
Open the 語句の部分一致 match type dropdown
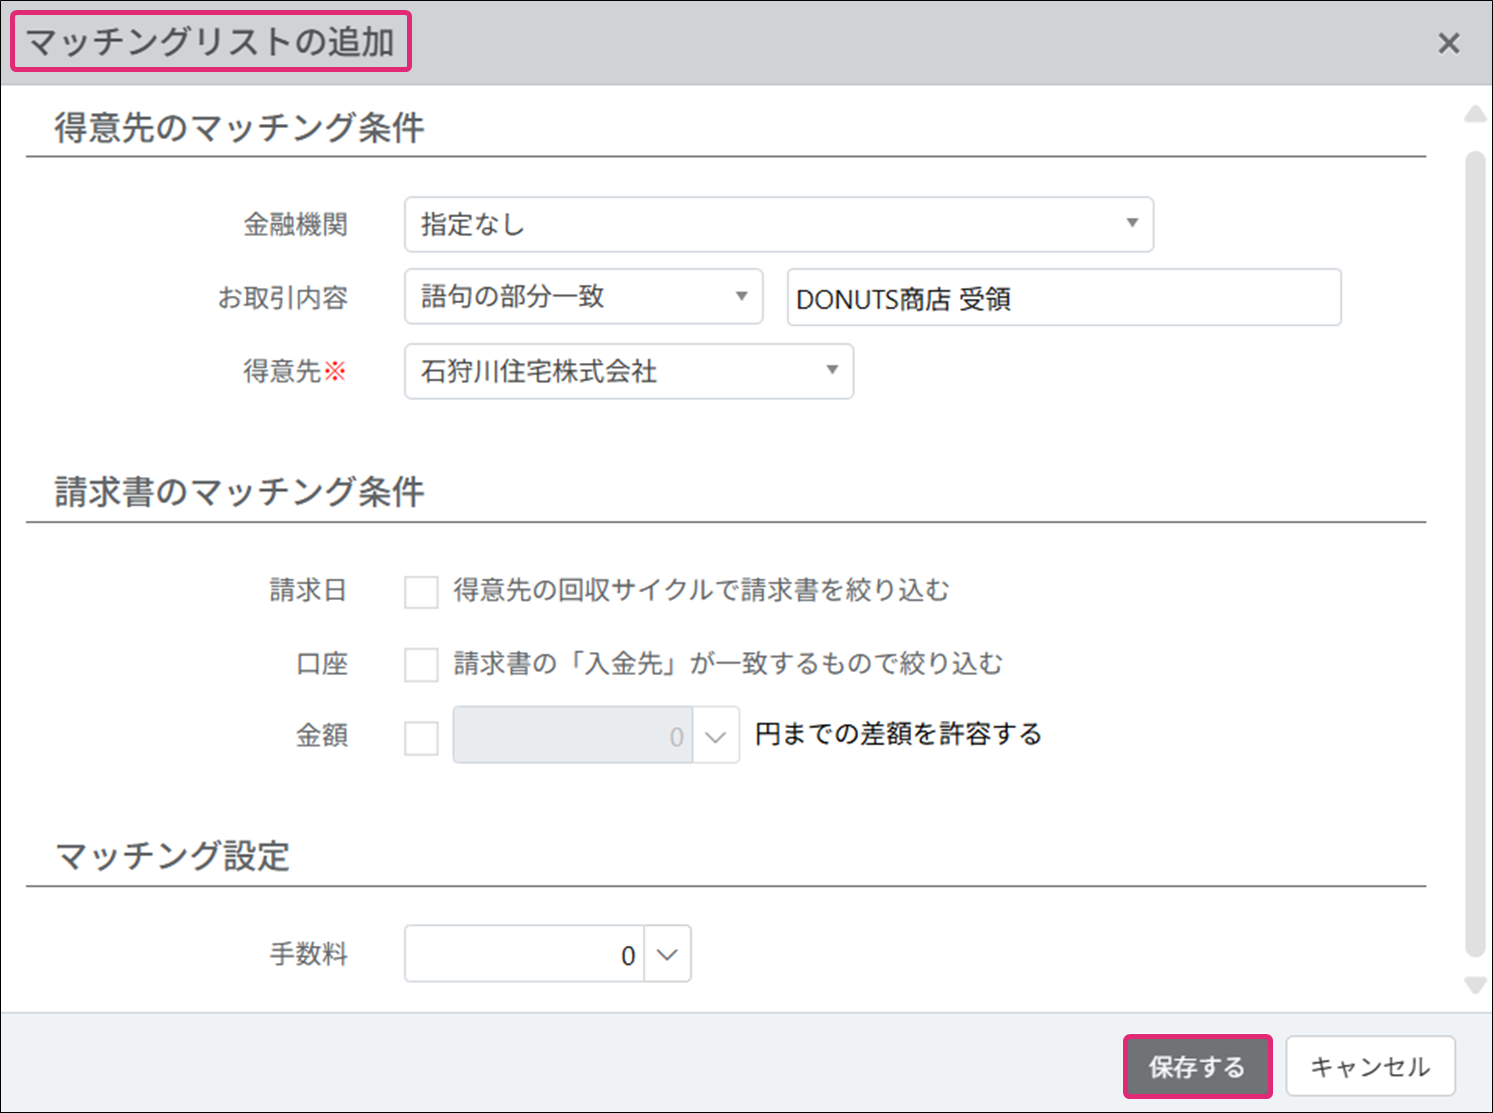click(x=583, y=296)
